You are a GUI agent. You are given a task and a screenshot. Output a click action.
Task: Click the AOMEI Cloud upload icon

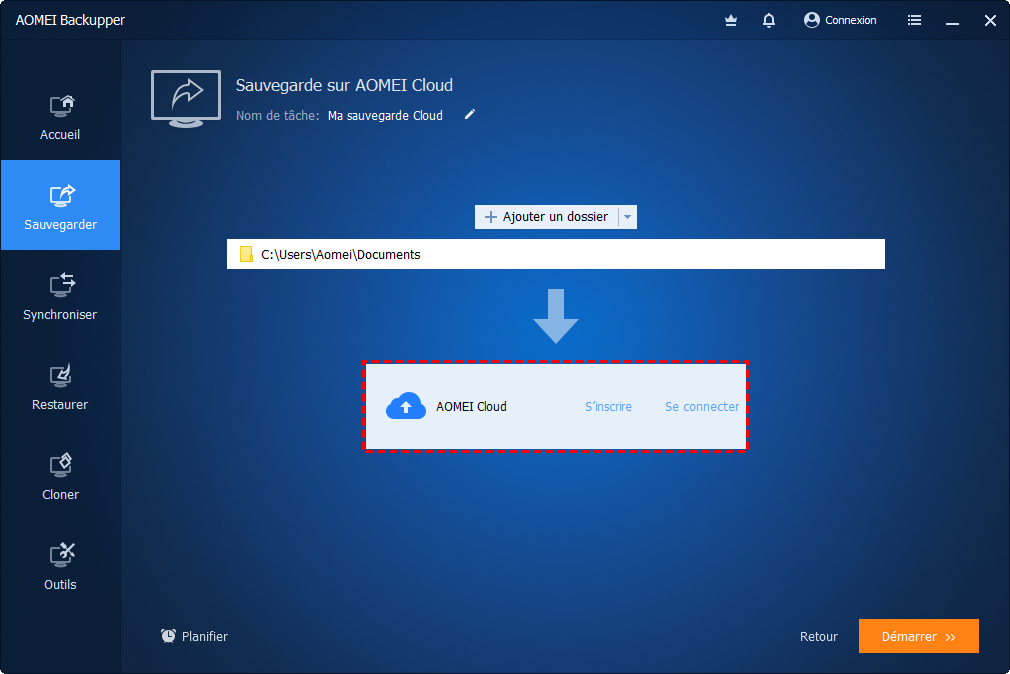(x=406, y=406)
